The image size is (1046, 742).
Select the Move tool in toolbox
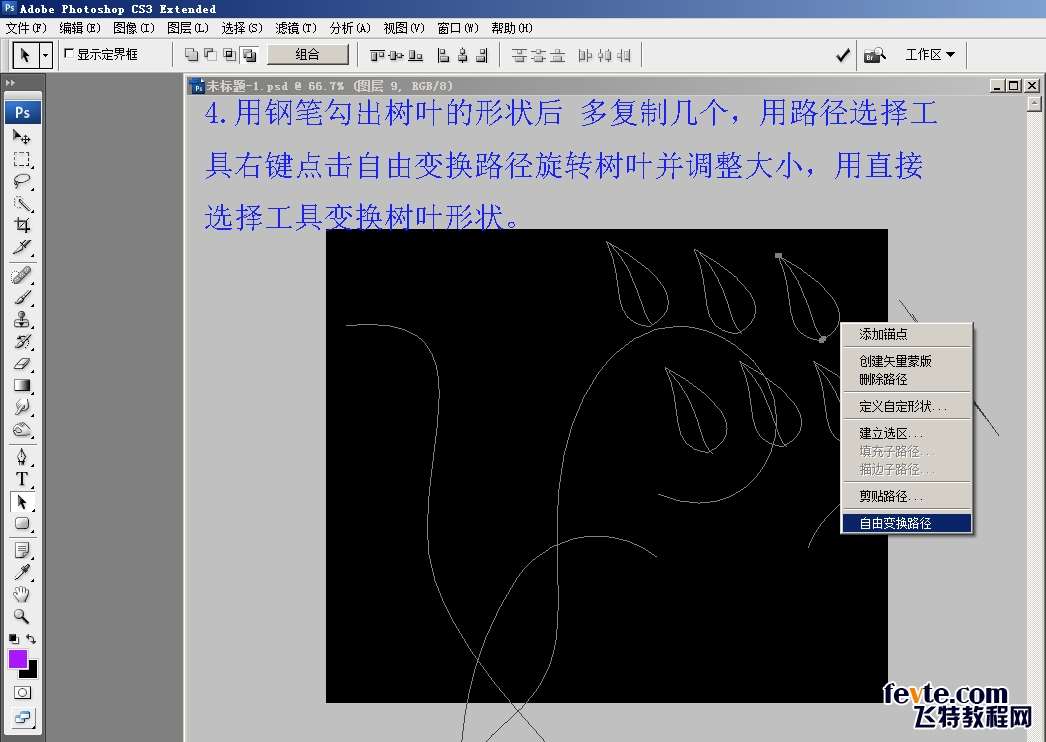(x=22, y=137)
